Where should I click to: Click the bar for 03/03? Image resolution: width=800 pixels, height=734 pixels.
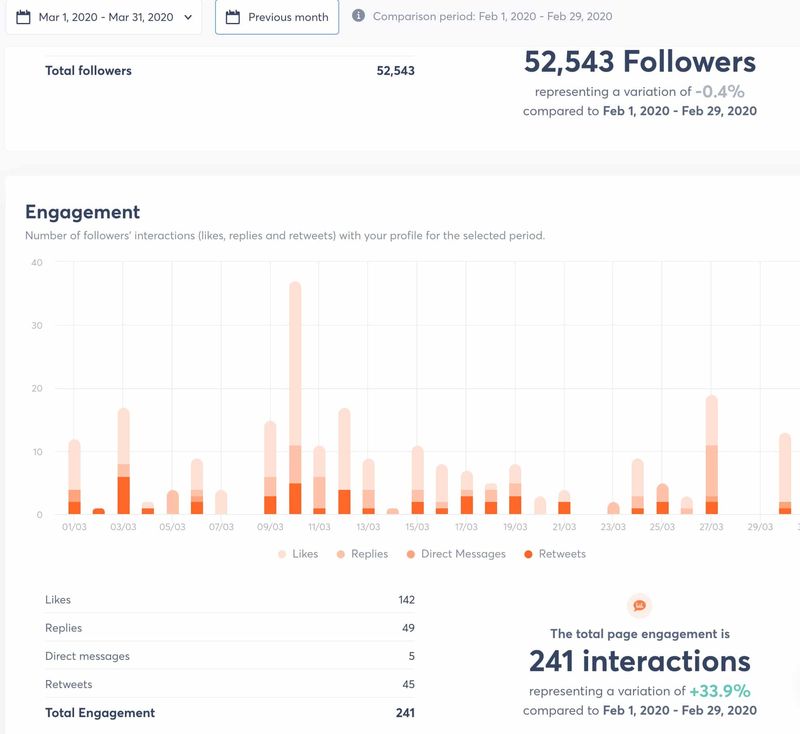coord(123,461)
